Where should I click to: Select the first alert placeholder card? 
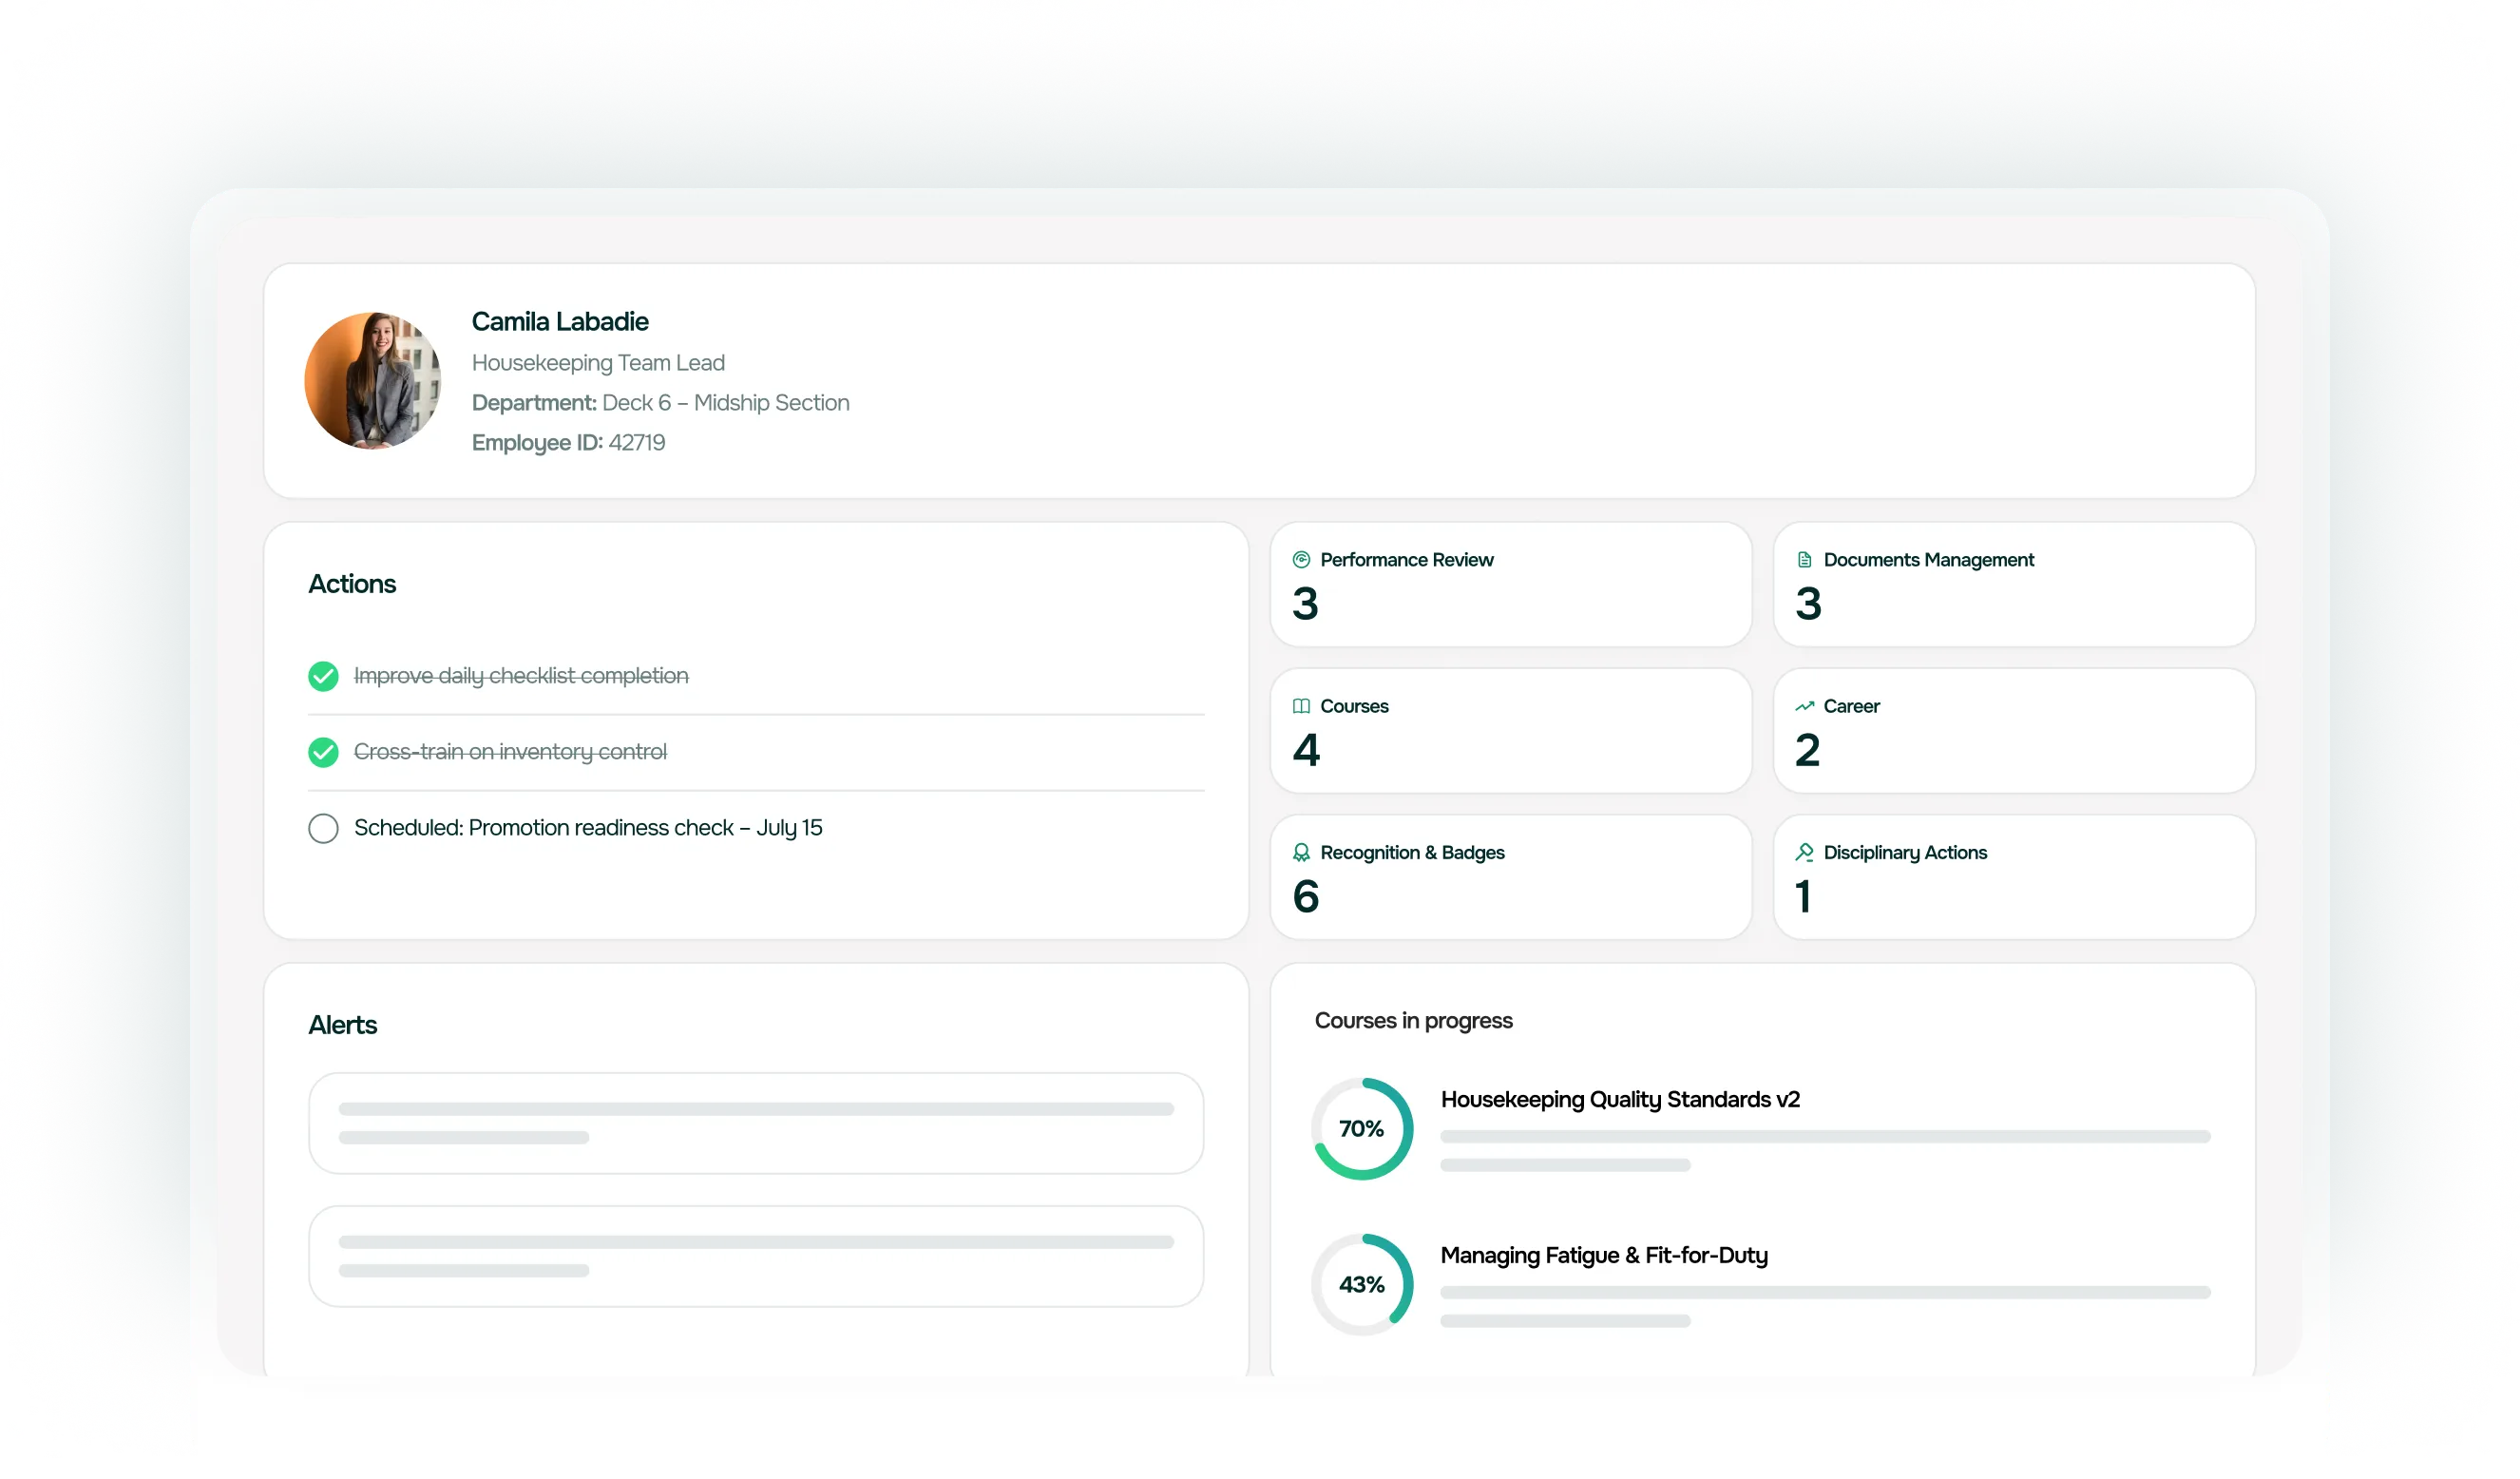[756, 1123]
